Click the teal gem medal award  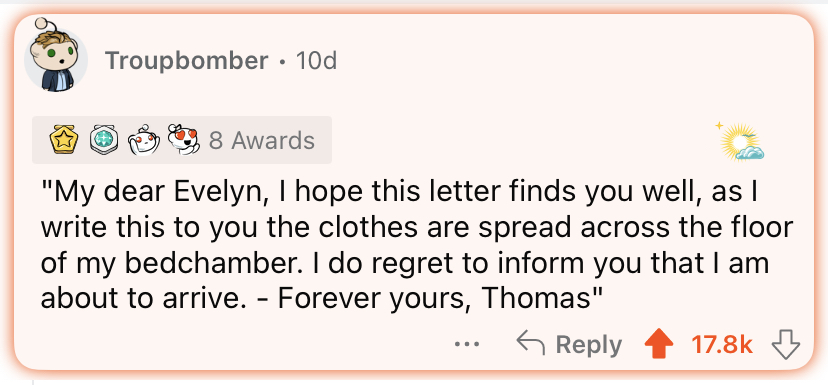pos(102,140)
